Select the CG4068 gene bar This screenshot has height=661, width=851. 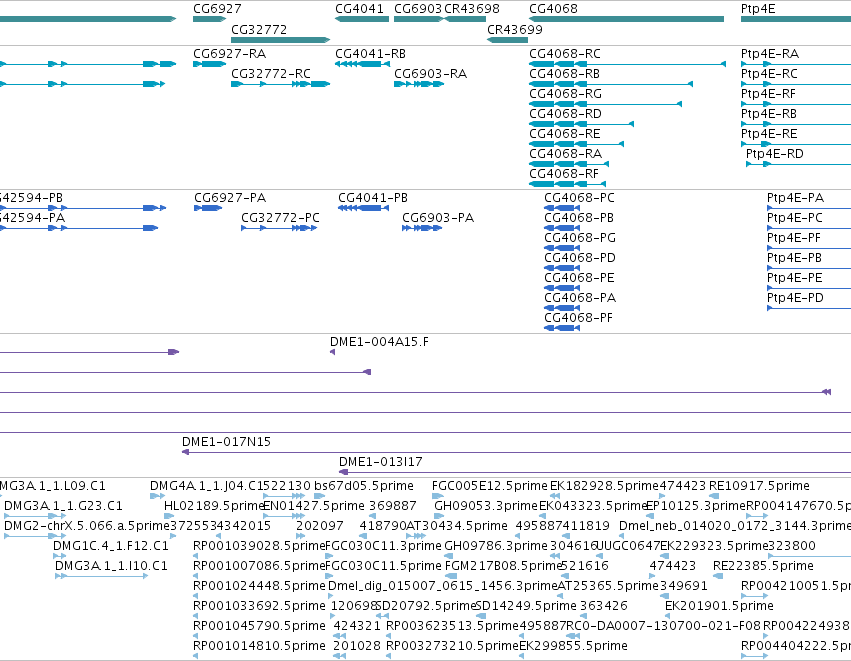pos(626,19)
